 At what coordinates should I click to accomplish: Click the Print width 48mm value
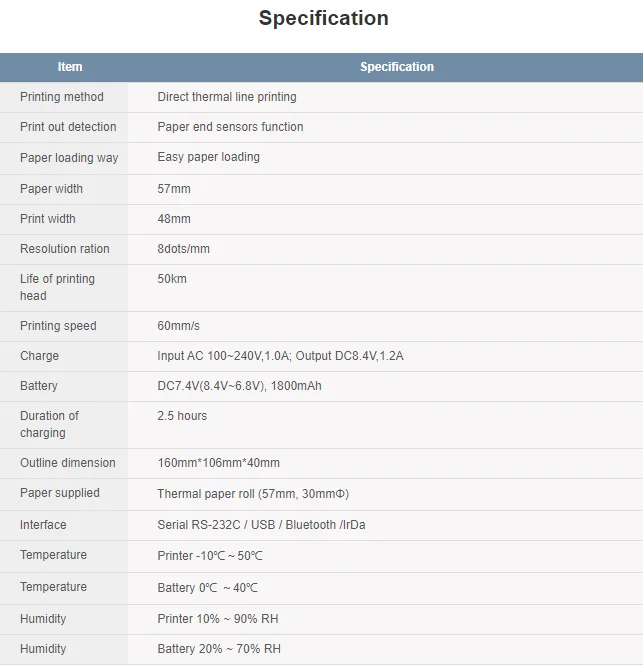coord(174,219)
